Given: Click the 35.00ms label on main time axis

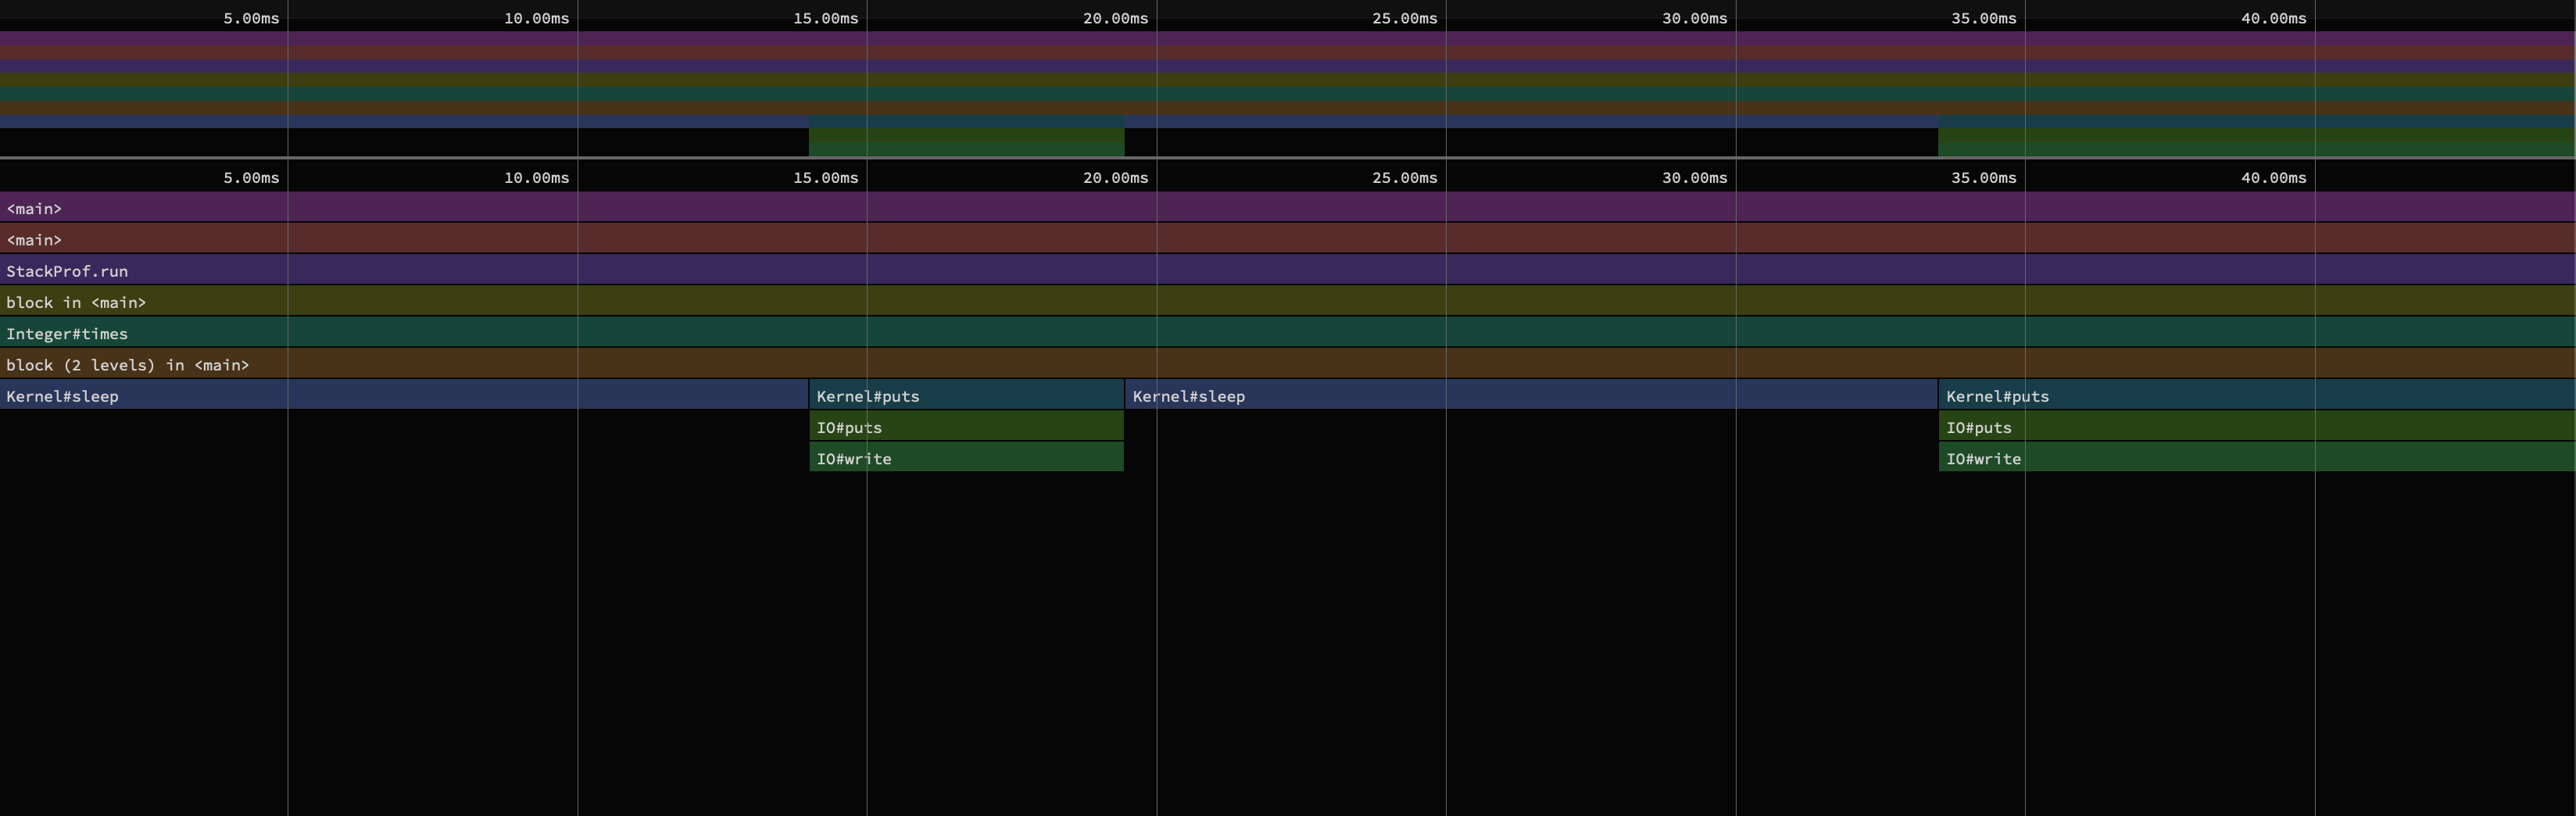Looking at the screenshot, I should coord(1984,178).
